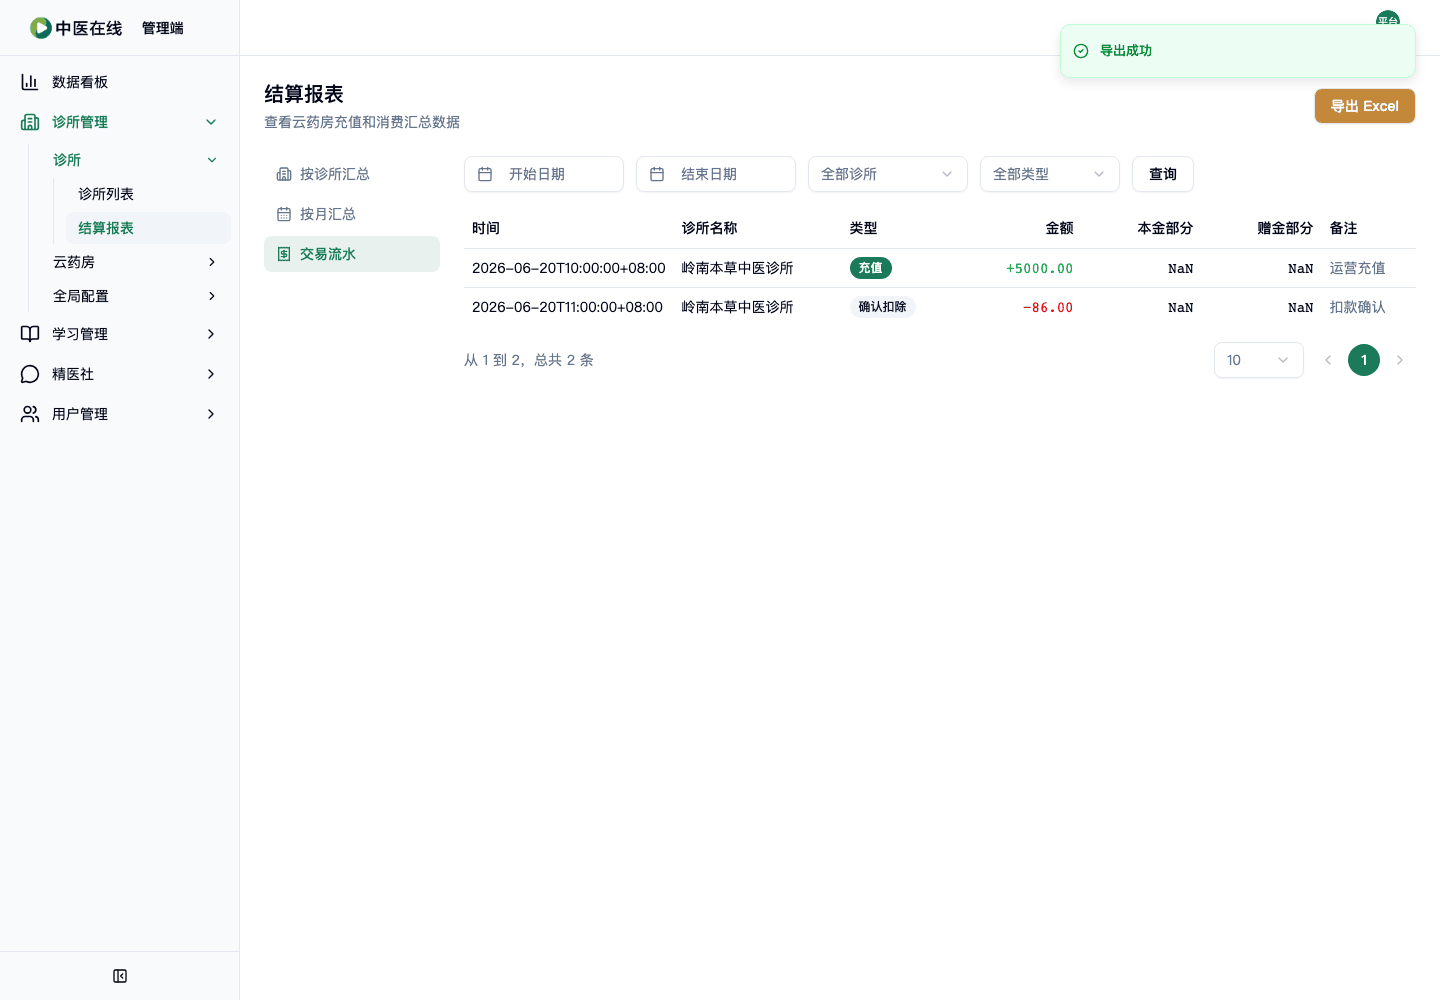Click the 开始日期 calendar icon
1440x1000 pixels.
tap(485, 174)
